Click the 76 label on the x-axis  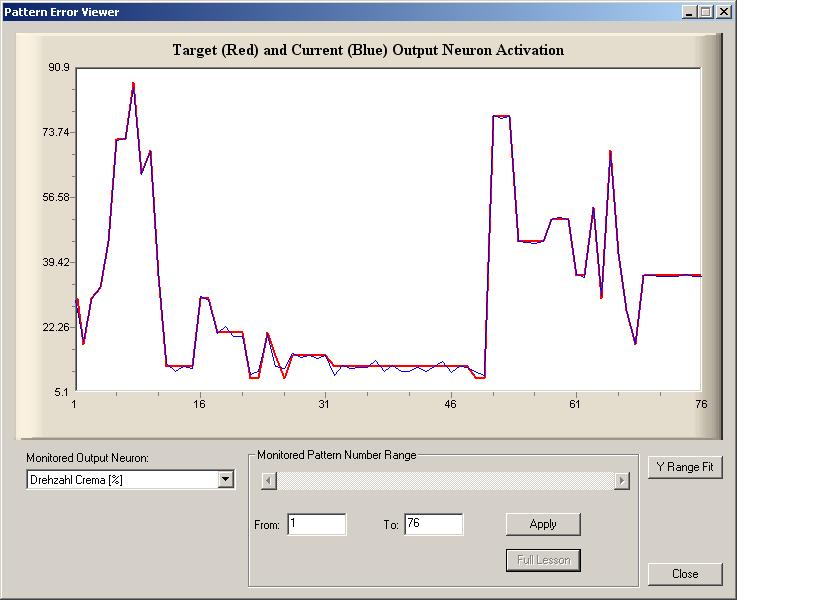pos(701,404)
